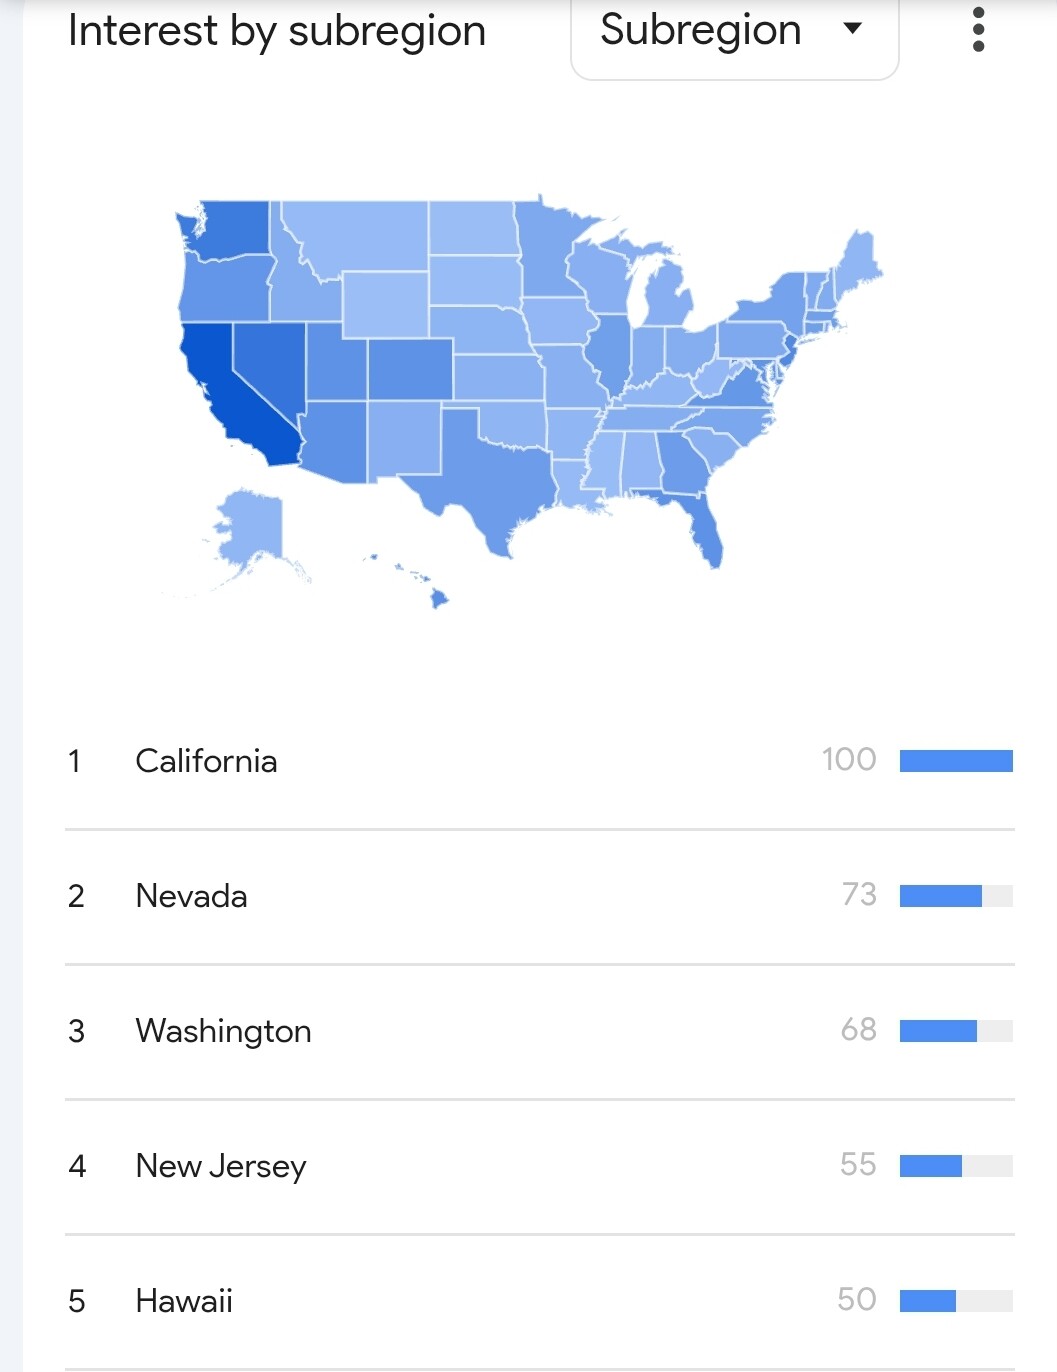Expand the Subregion dropdown
The height and width of the screenshot is (1372, 1057).
[x=735, y=34]
